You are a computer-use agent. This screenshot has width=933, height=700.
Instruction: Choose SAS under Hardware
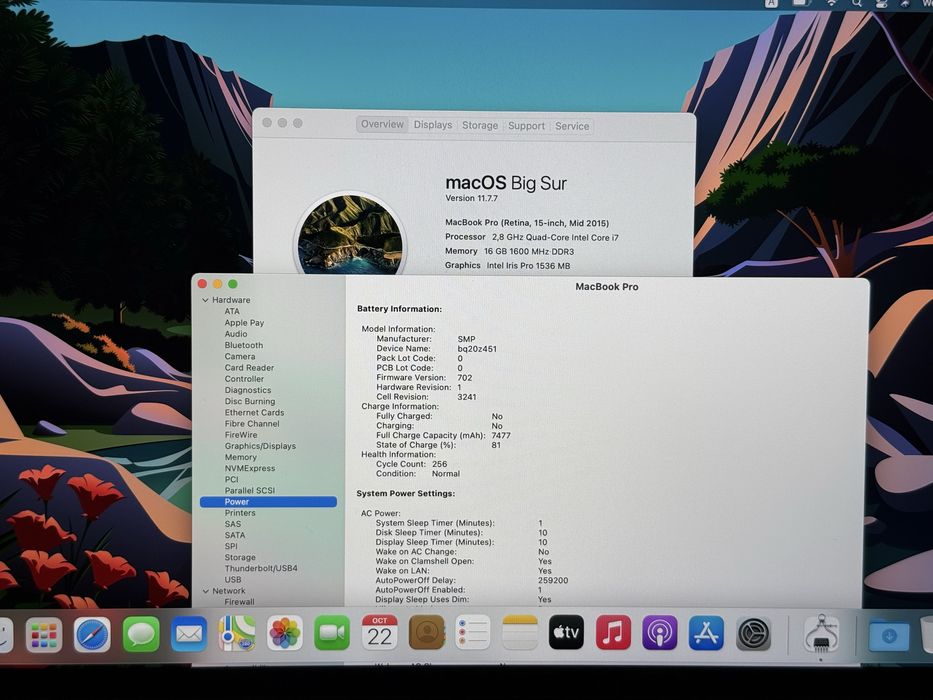click(x=233, y=524)
